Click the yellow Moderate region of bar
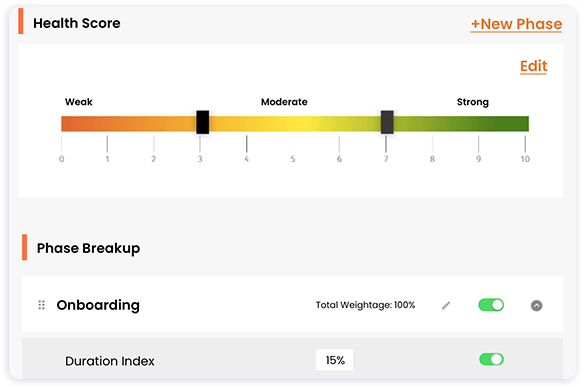The image size is (583, 388). (295, 124)
